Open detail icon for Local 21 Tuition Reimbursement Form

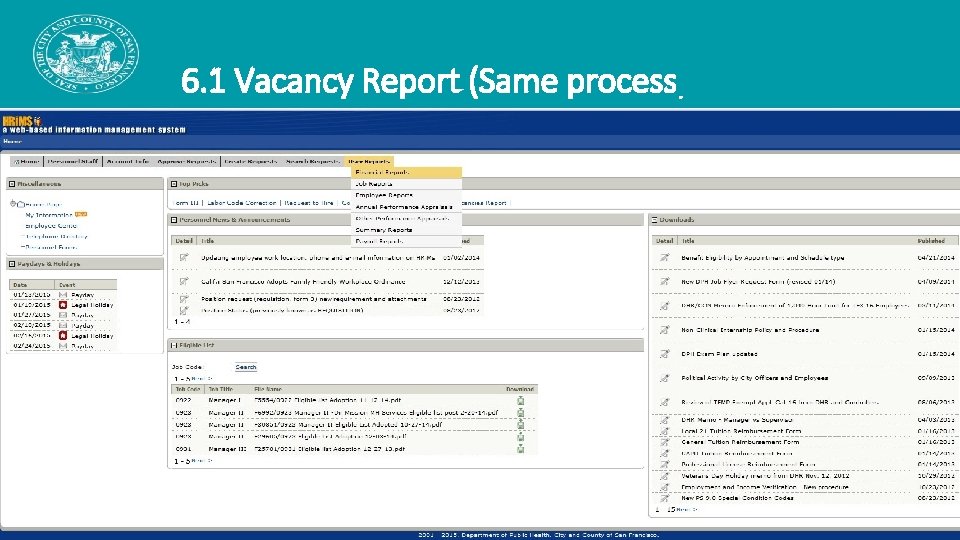[664, 431]
